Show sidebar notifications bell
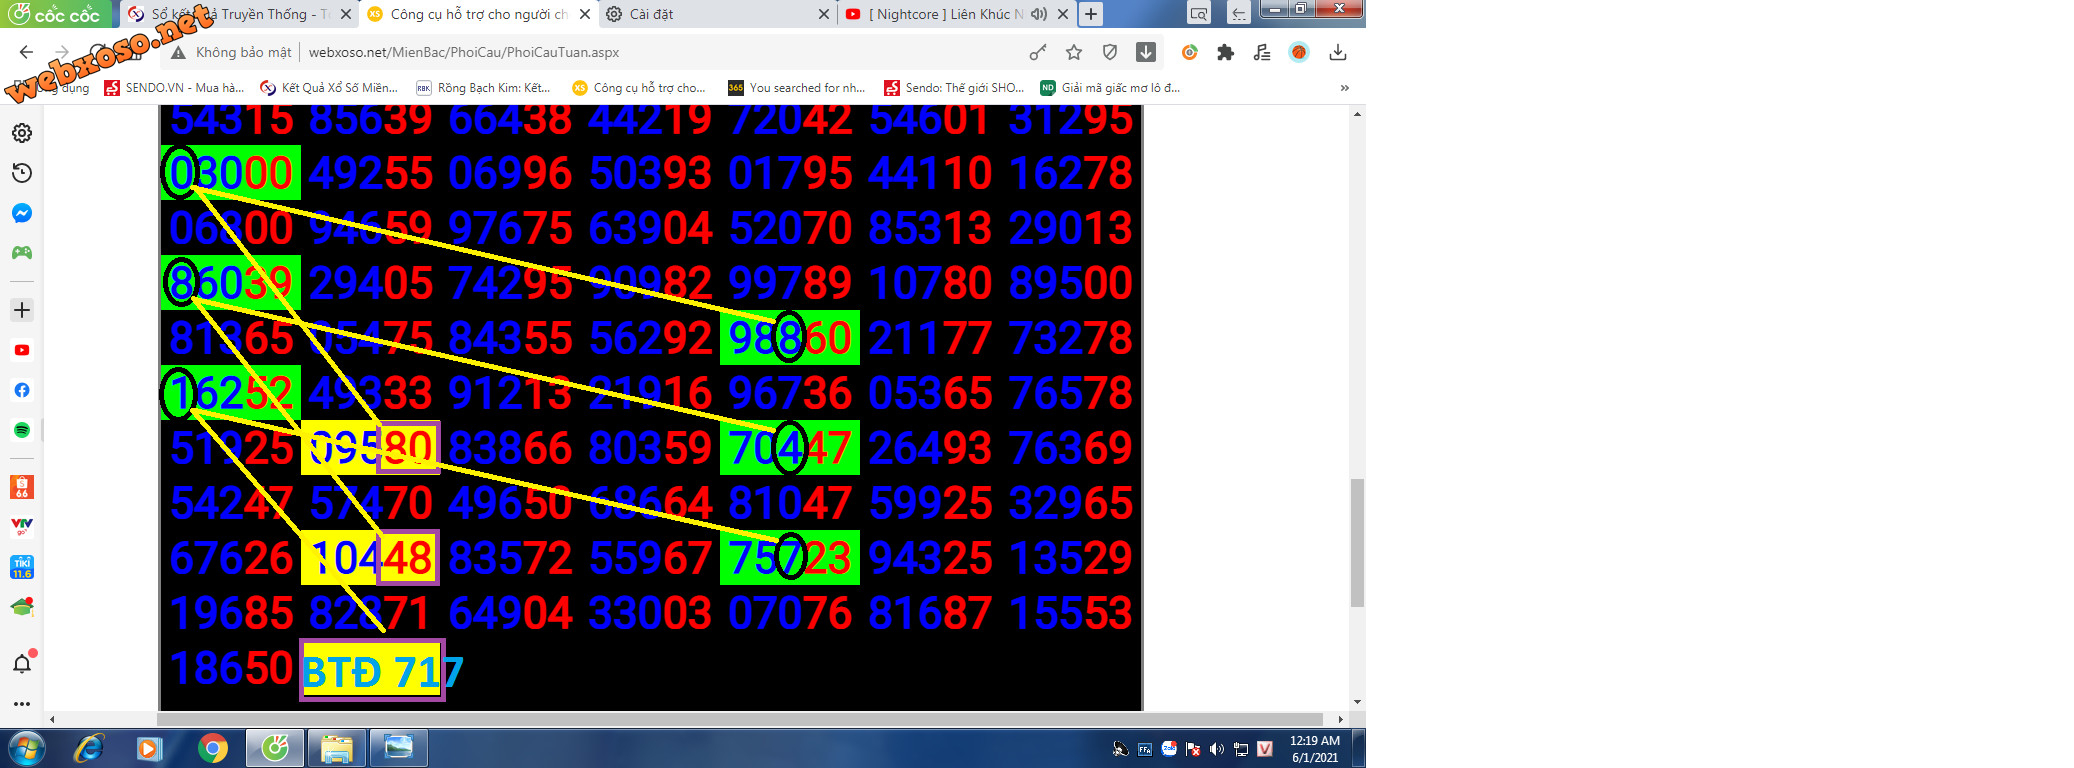The height and width of the screenshot is (768, 2074). [22, 663]
